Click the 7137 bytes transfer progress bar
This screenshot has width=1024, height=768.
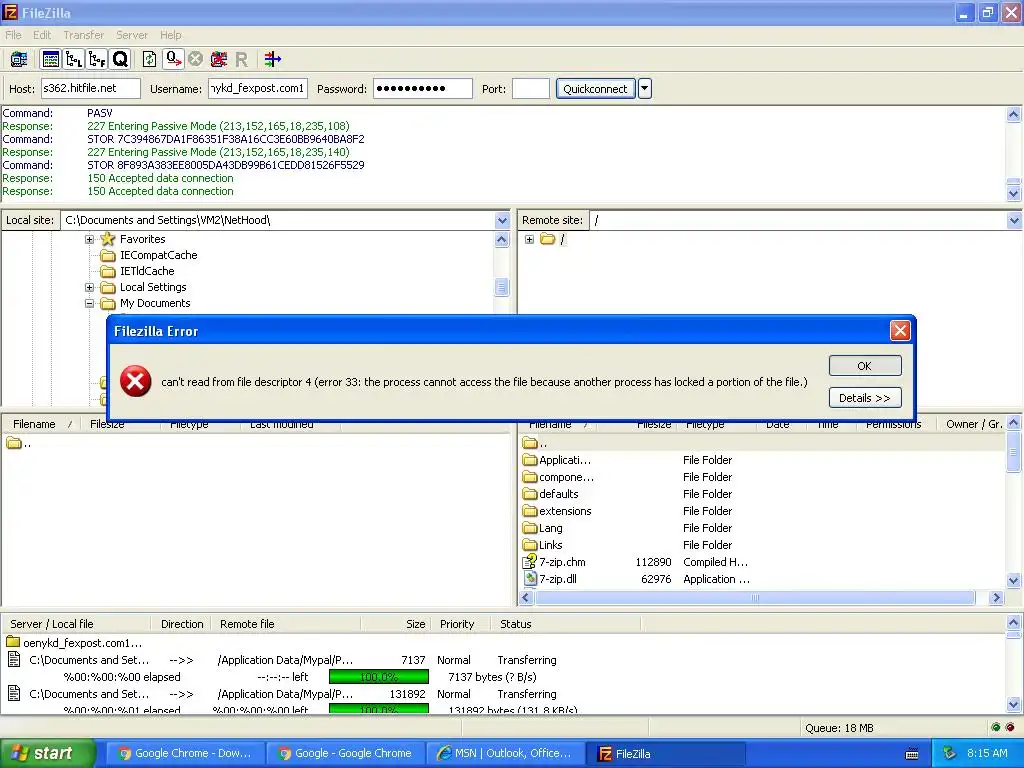pyautogui.click(x=379, y=677)
